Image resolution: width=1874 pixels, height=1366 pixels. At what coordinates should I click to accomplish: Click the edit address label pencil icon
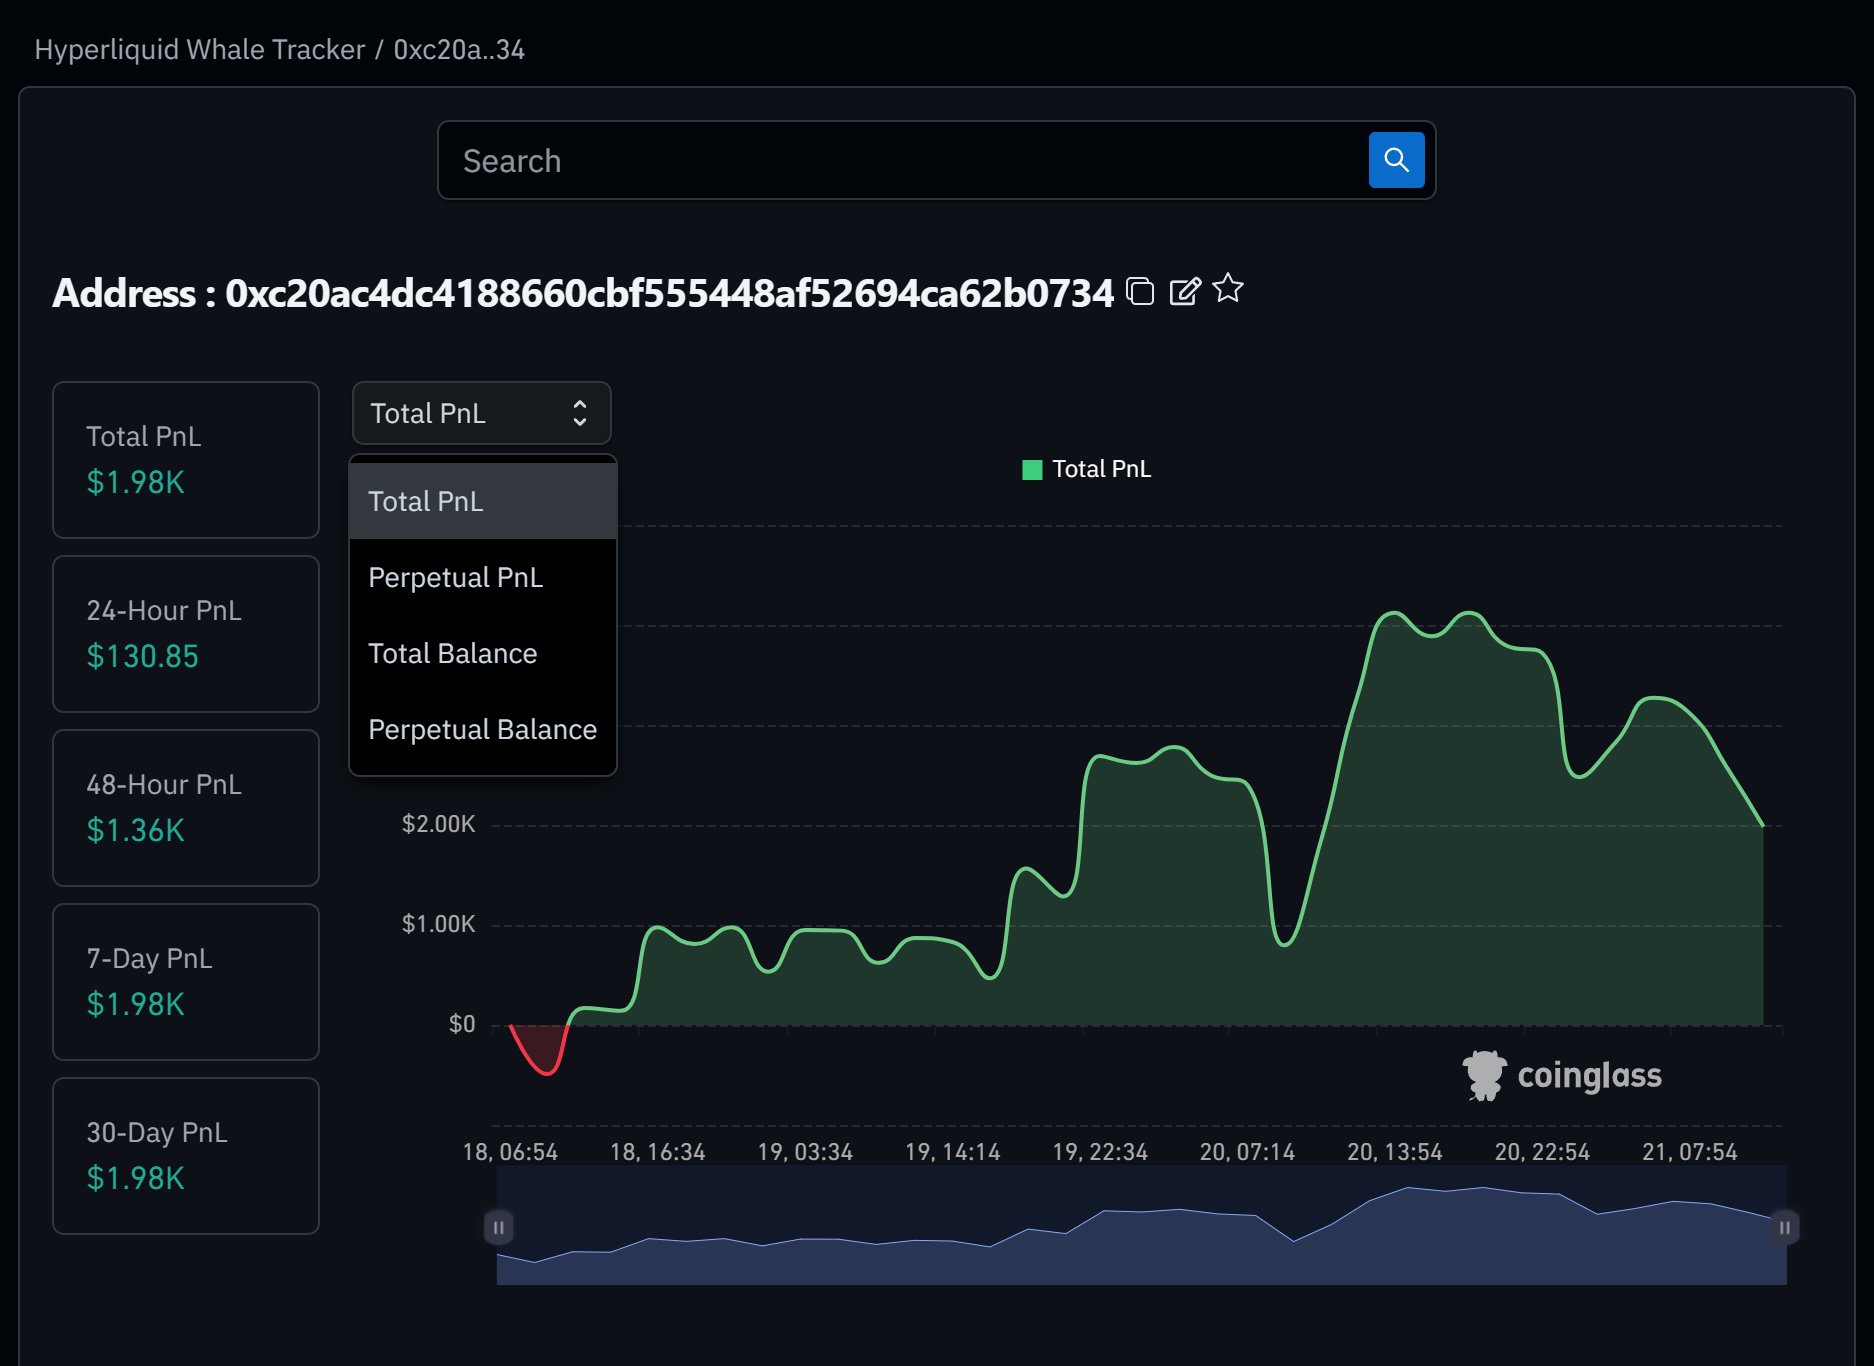[1184, 291]
